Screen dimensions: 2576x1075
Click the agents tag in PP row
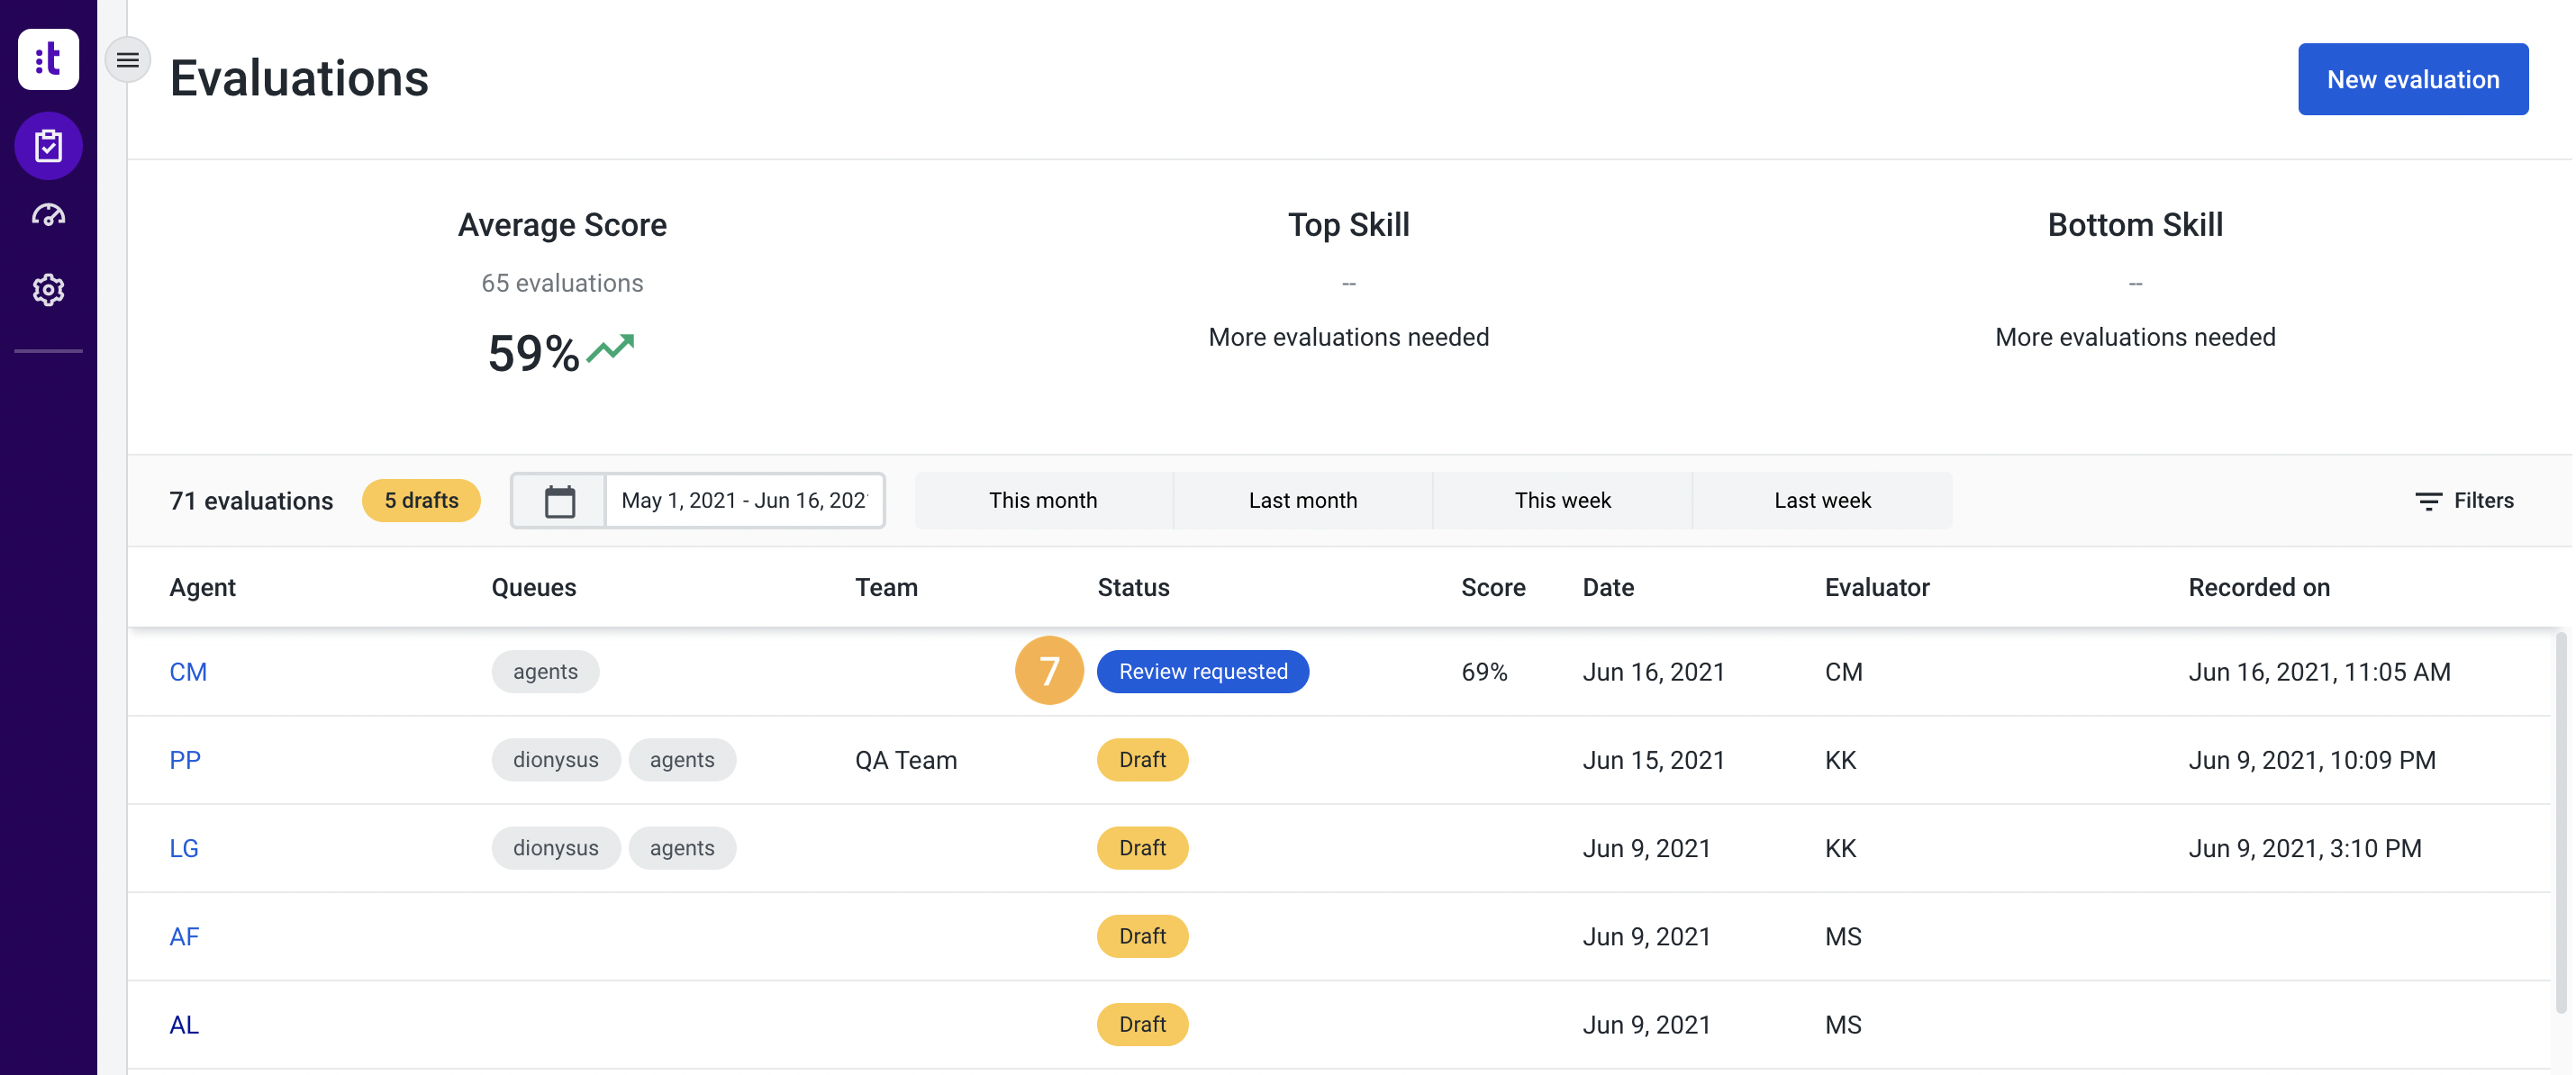(682, 760)
